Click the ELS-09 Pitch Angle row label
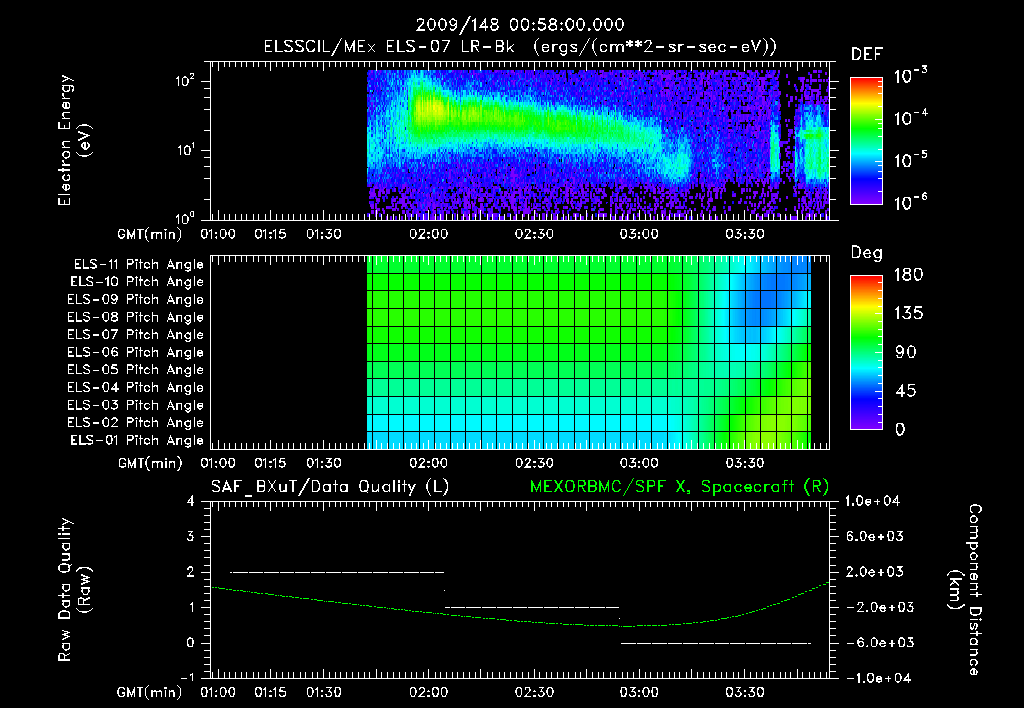This screenshot has height=708, width=1024. coord(136,300)
